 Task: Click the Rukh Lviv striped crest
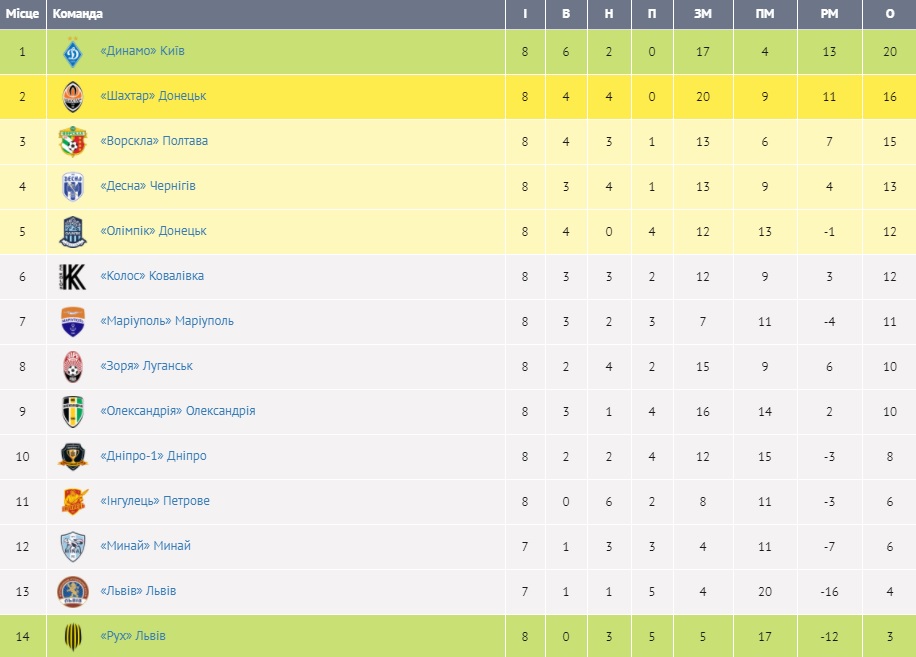tap(73, 636)
